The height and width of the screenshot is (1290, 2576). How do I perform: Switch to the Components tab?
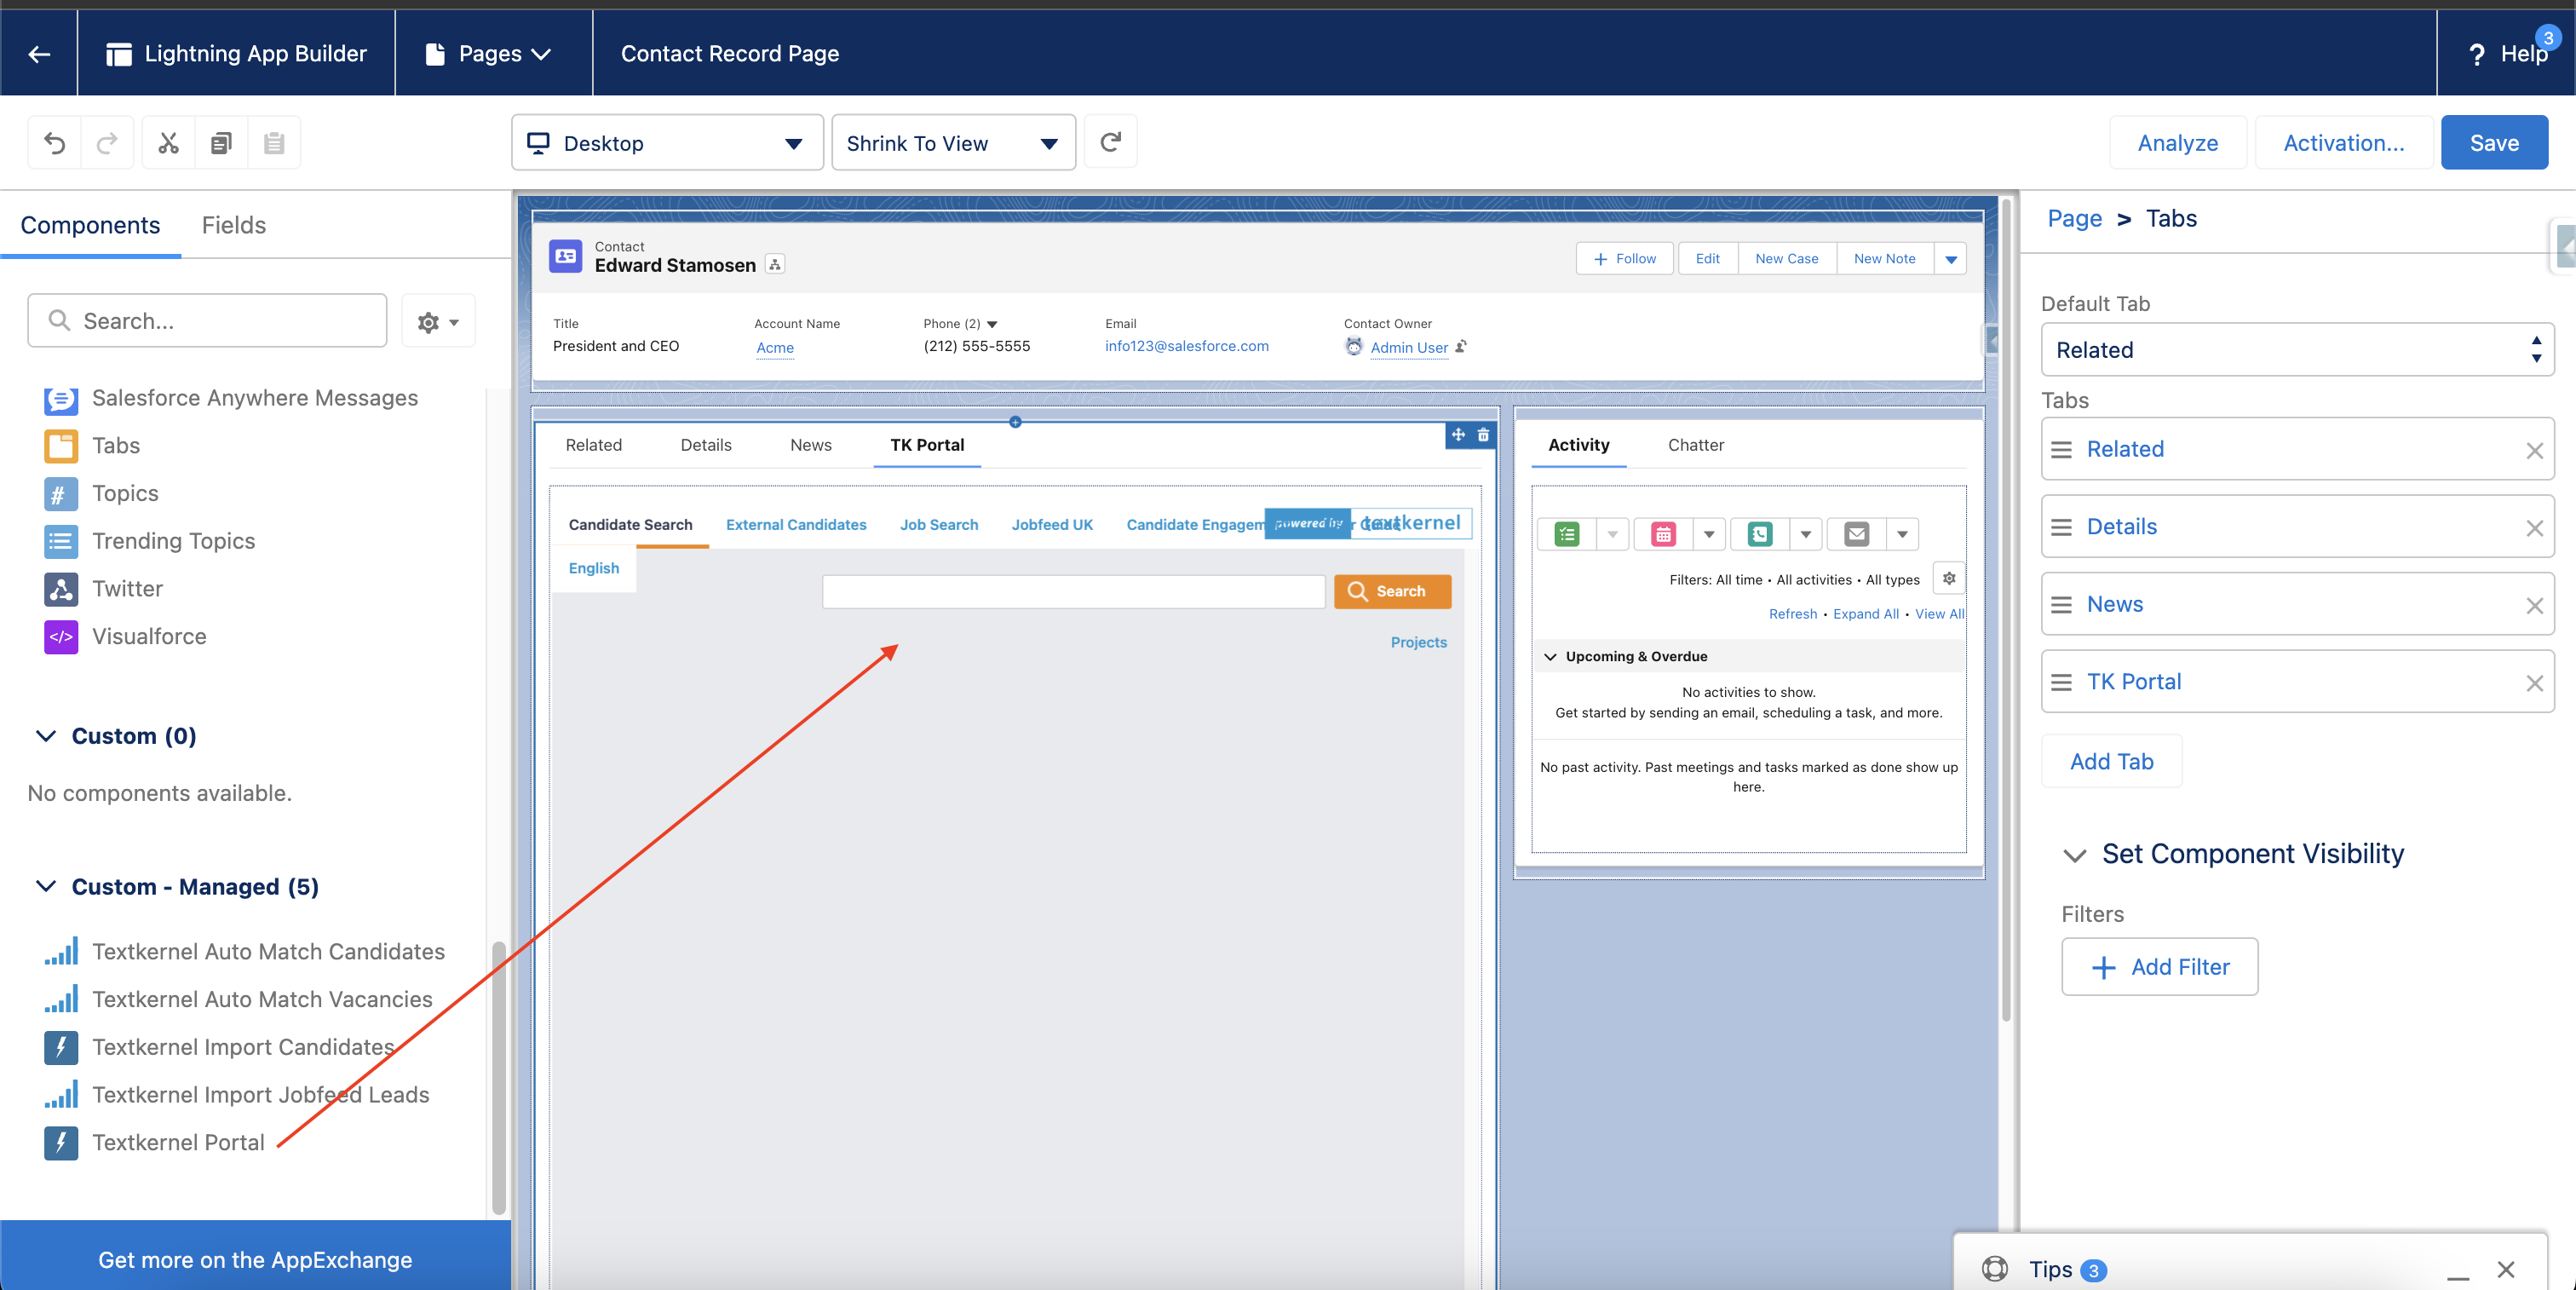point(90,225)
